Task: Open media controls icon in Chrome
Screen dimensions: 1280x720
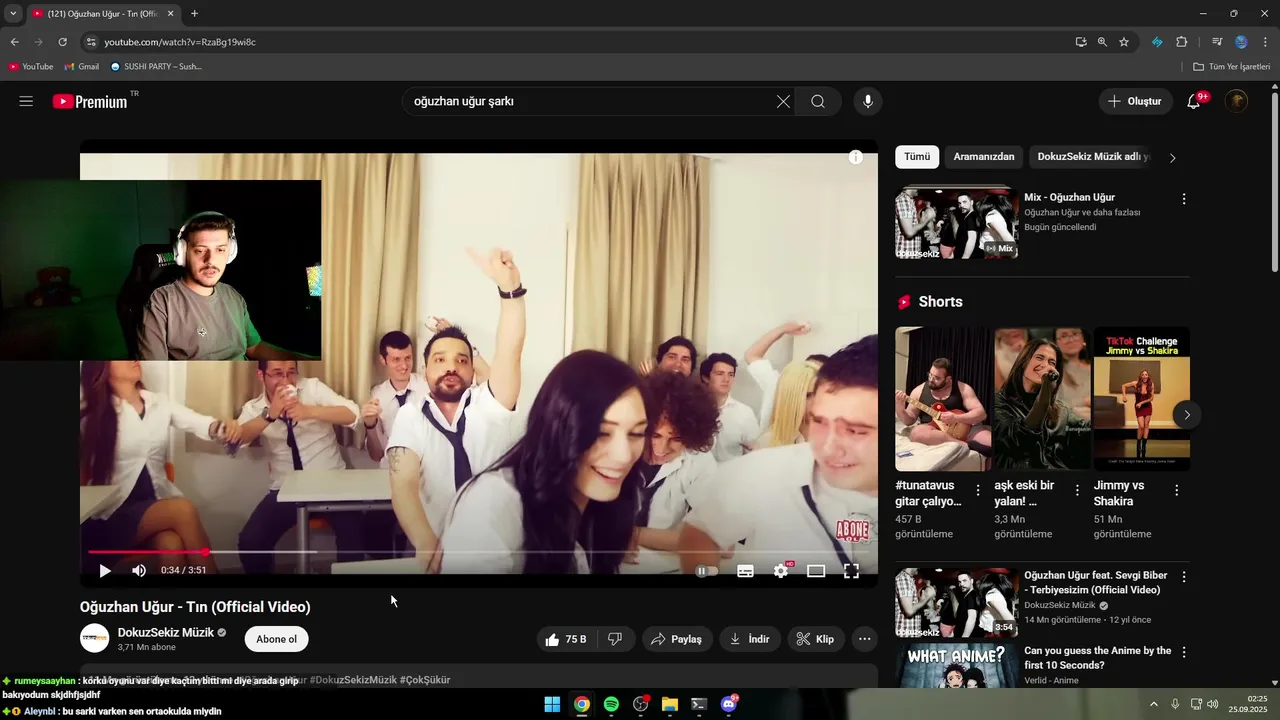Action: [x=1217, y=42]
